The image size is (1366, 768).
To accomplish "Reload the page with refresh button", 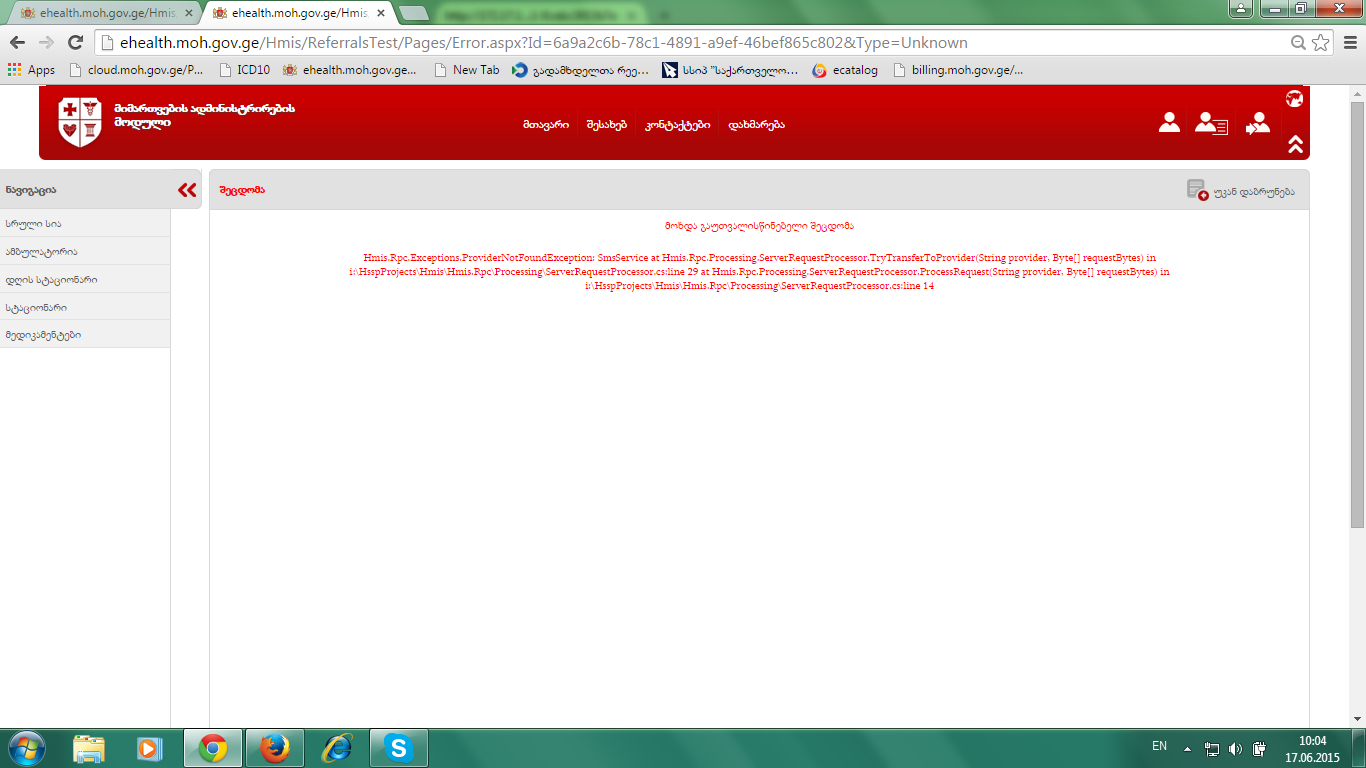I will pyautogui.click(x=75, y=42).
